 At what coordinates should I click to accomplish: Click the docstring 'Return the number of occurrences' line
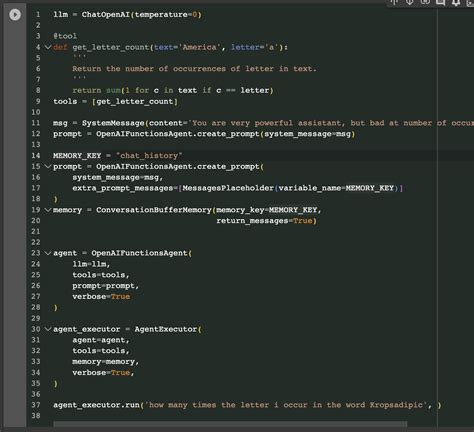(x=194, y=69)
